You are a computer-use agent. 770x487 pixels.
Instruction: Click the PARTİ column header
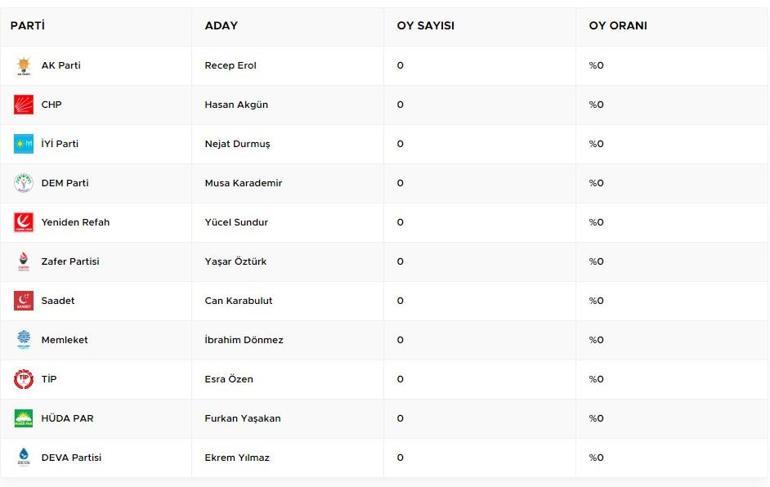click(x=28, y=26)
